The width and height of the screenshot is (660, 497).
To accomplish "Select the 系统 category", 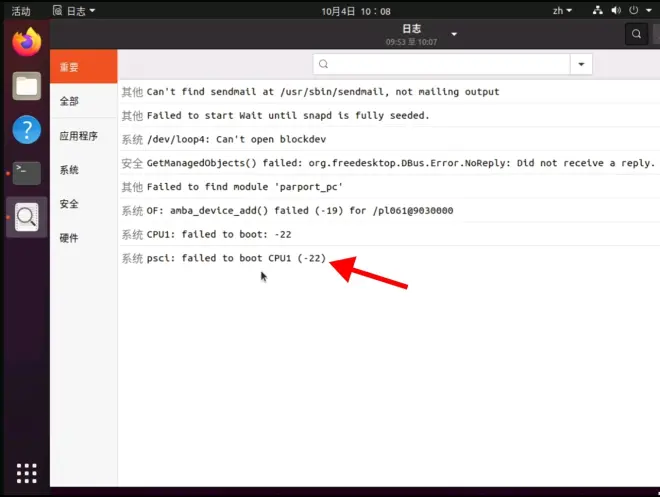I will click(x=83, y=170).
